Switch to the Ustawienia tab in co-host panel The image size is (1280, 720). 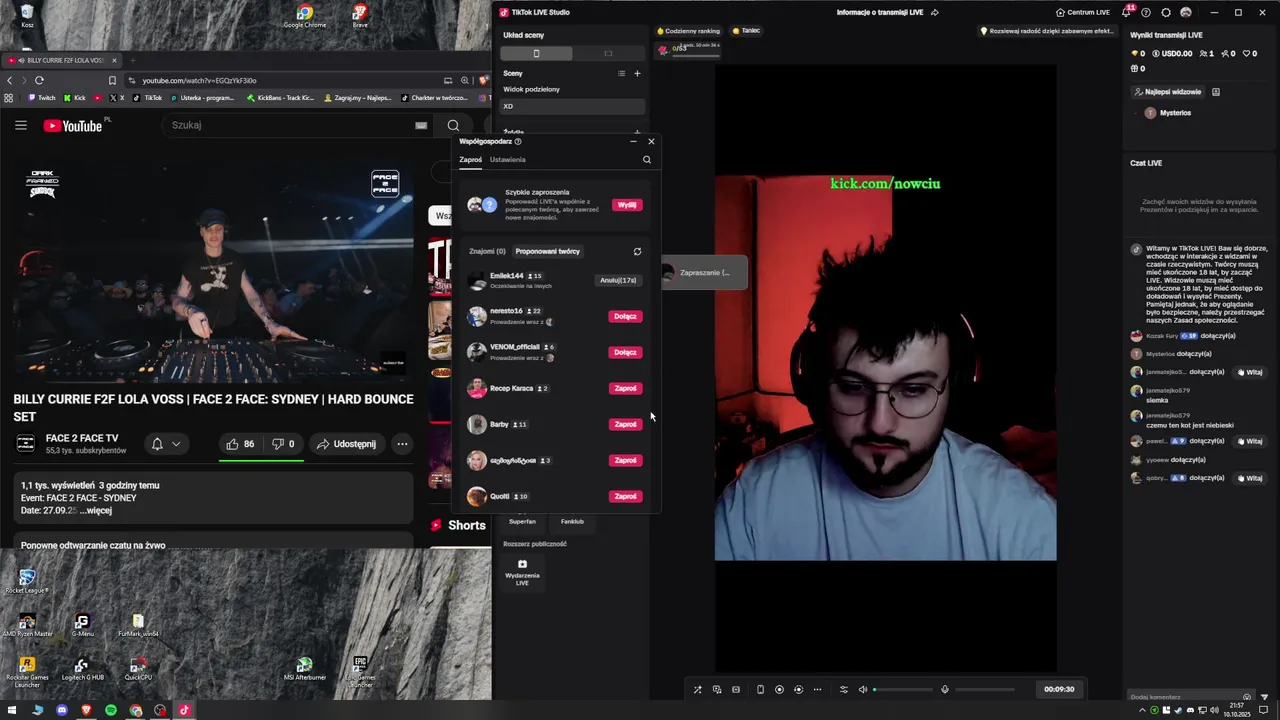508,160
